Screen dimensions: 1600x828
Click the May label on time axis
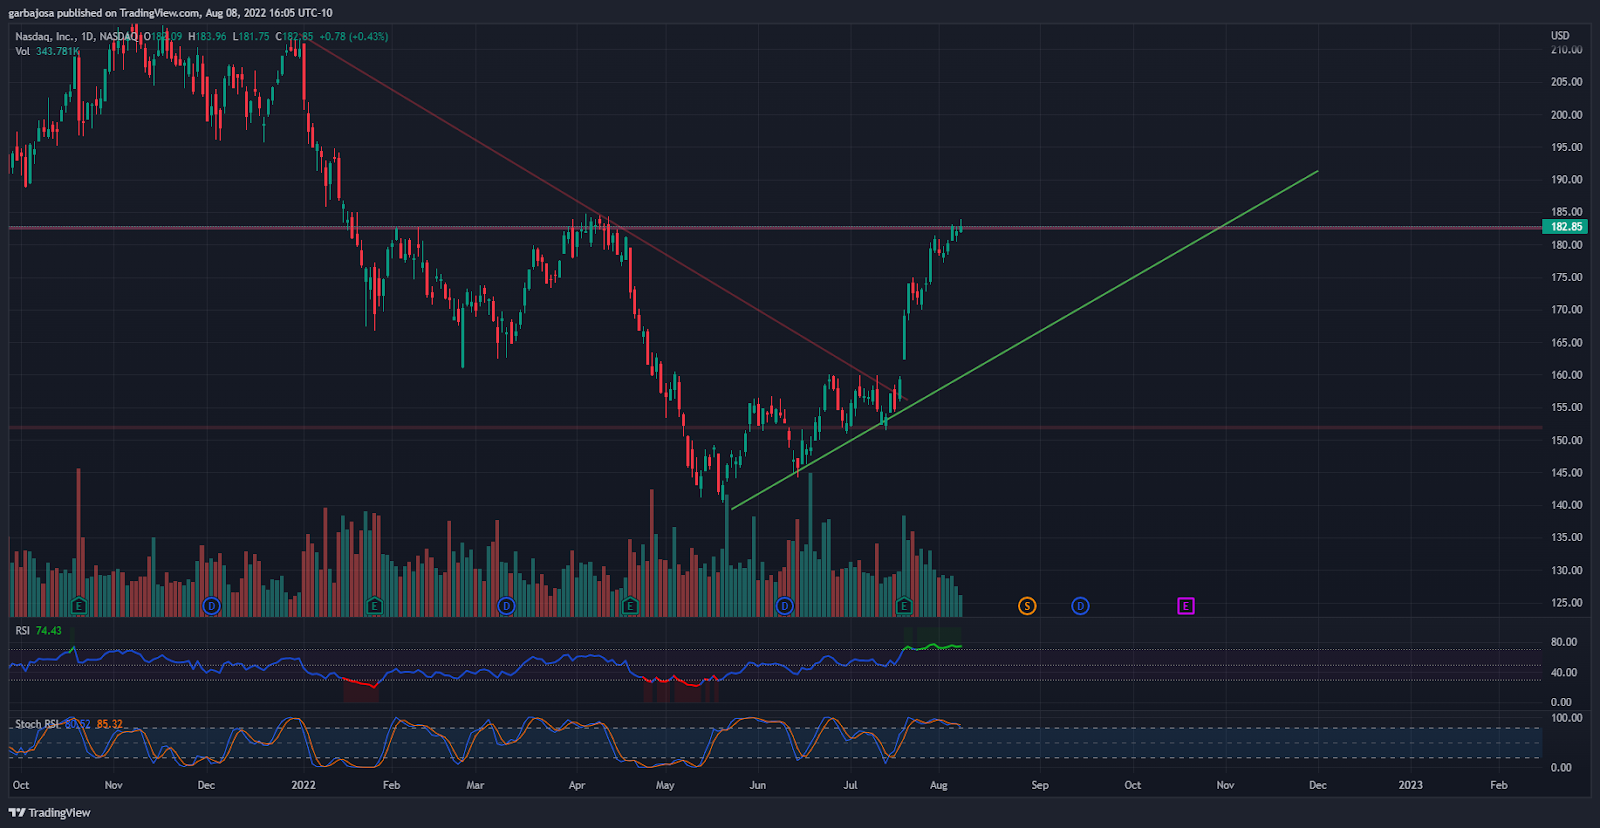click(x=665, y=785)
